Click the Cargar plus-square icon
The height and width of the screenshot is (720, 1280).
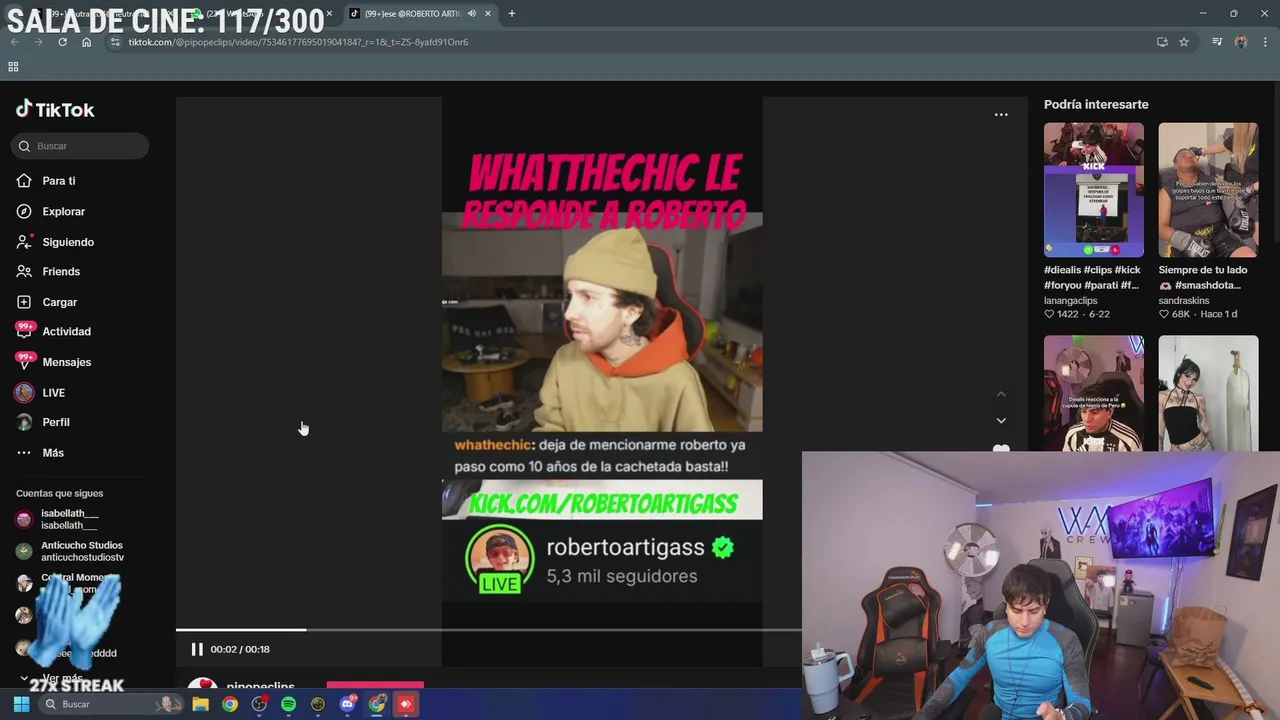click(x=24, y=302)
